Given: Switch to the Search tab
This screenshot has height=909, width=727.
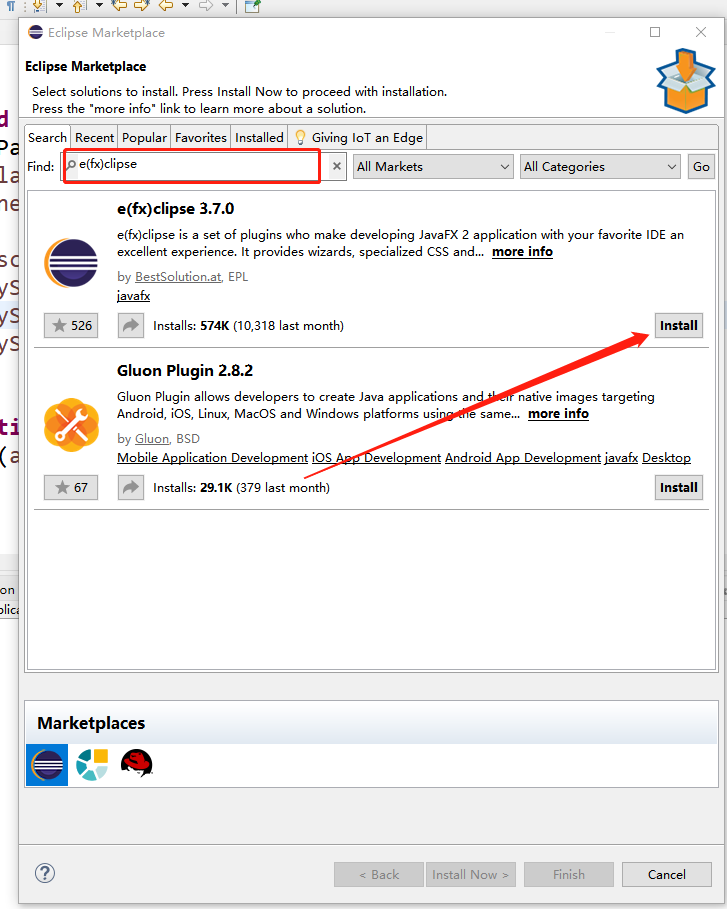Looking at the screenshot, I should pos(48,137).
